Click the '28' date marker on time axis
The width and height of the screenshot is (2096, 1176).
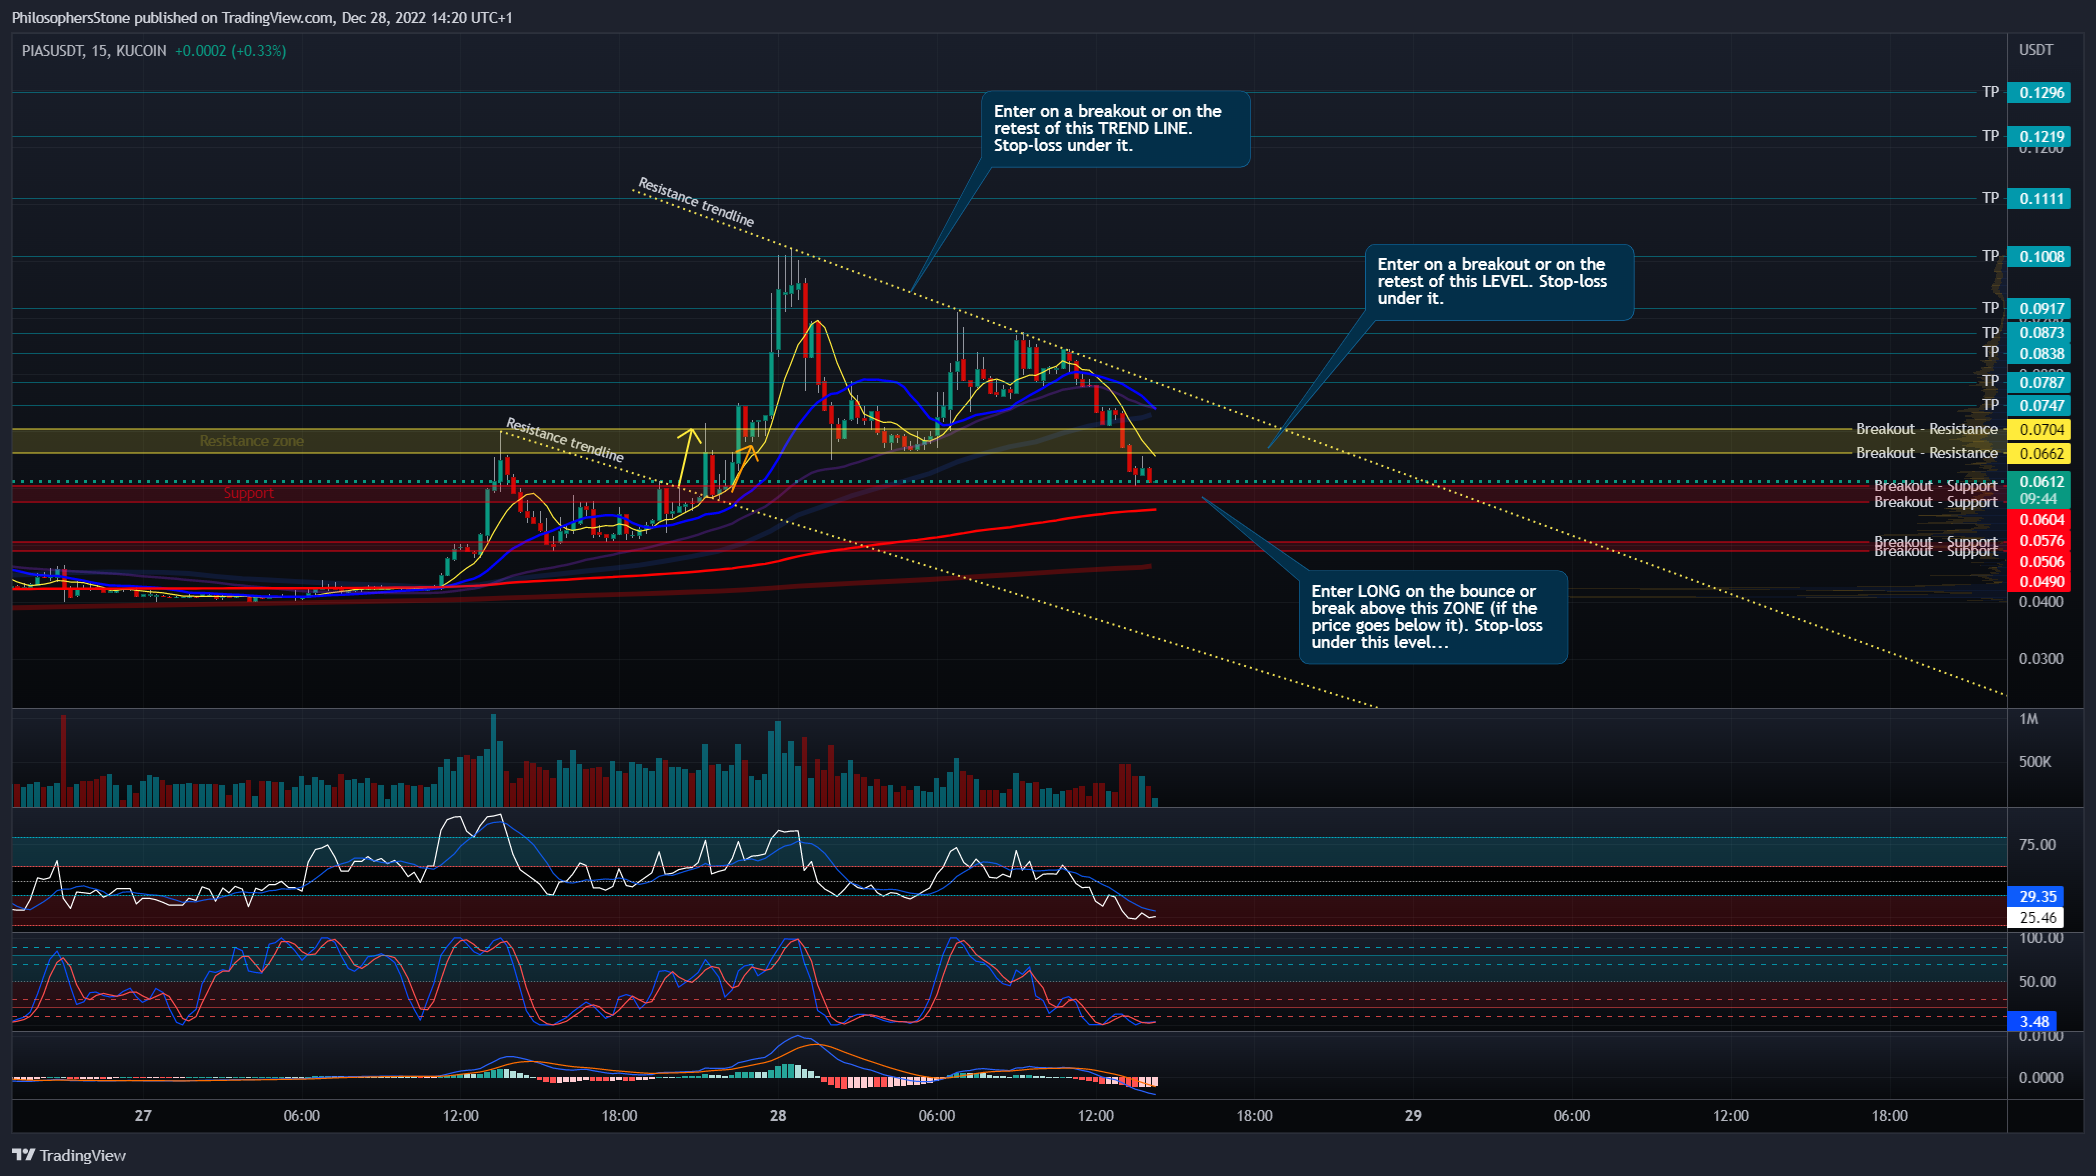(x=778, y=1116)
